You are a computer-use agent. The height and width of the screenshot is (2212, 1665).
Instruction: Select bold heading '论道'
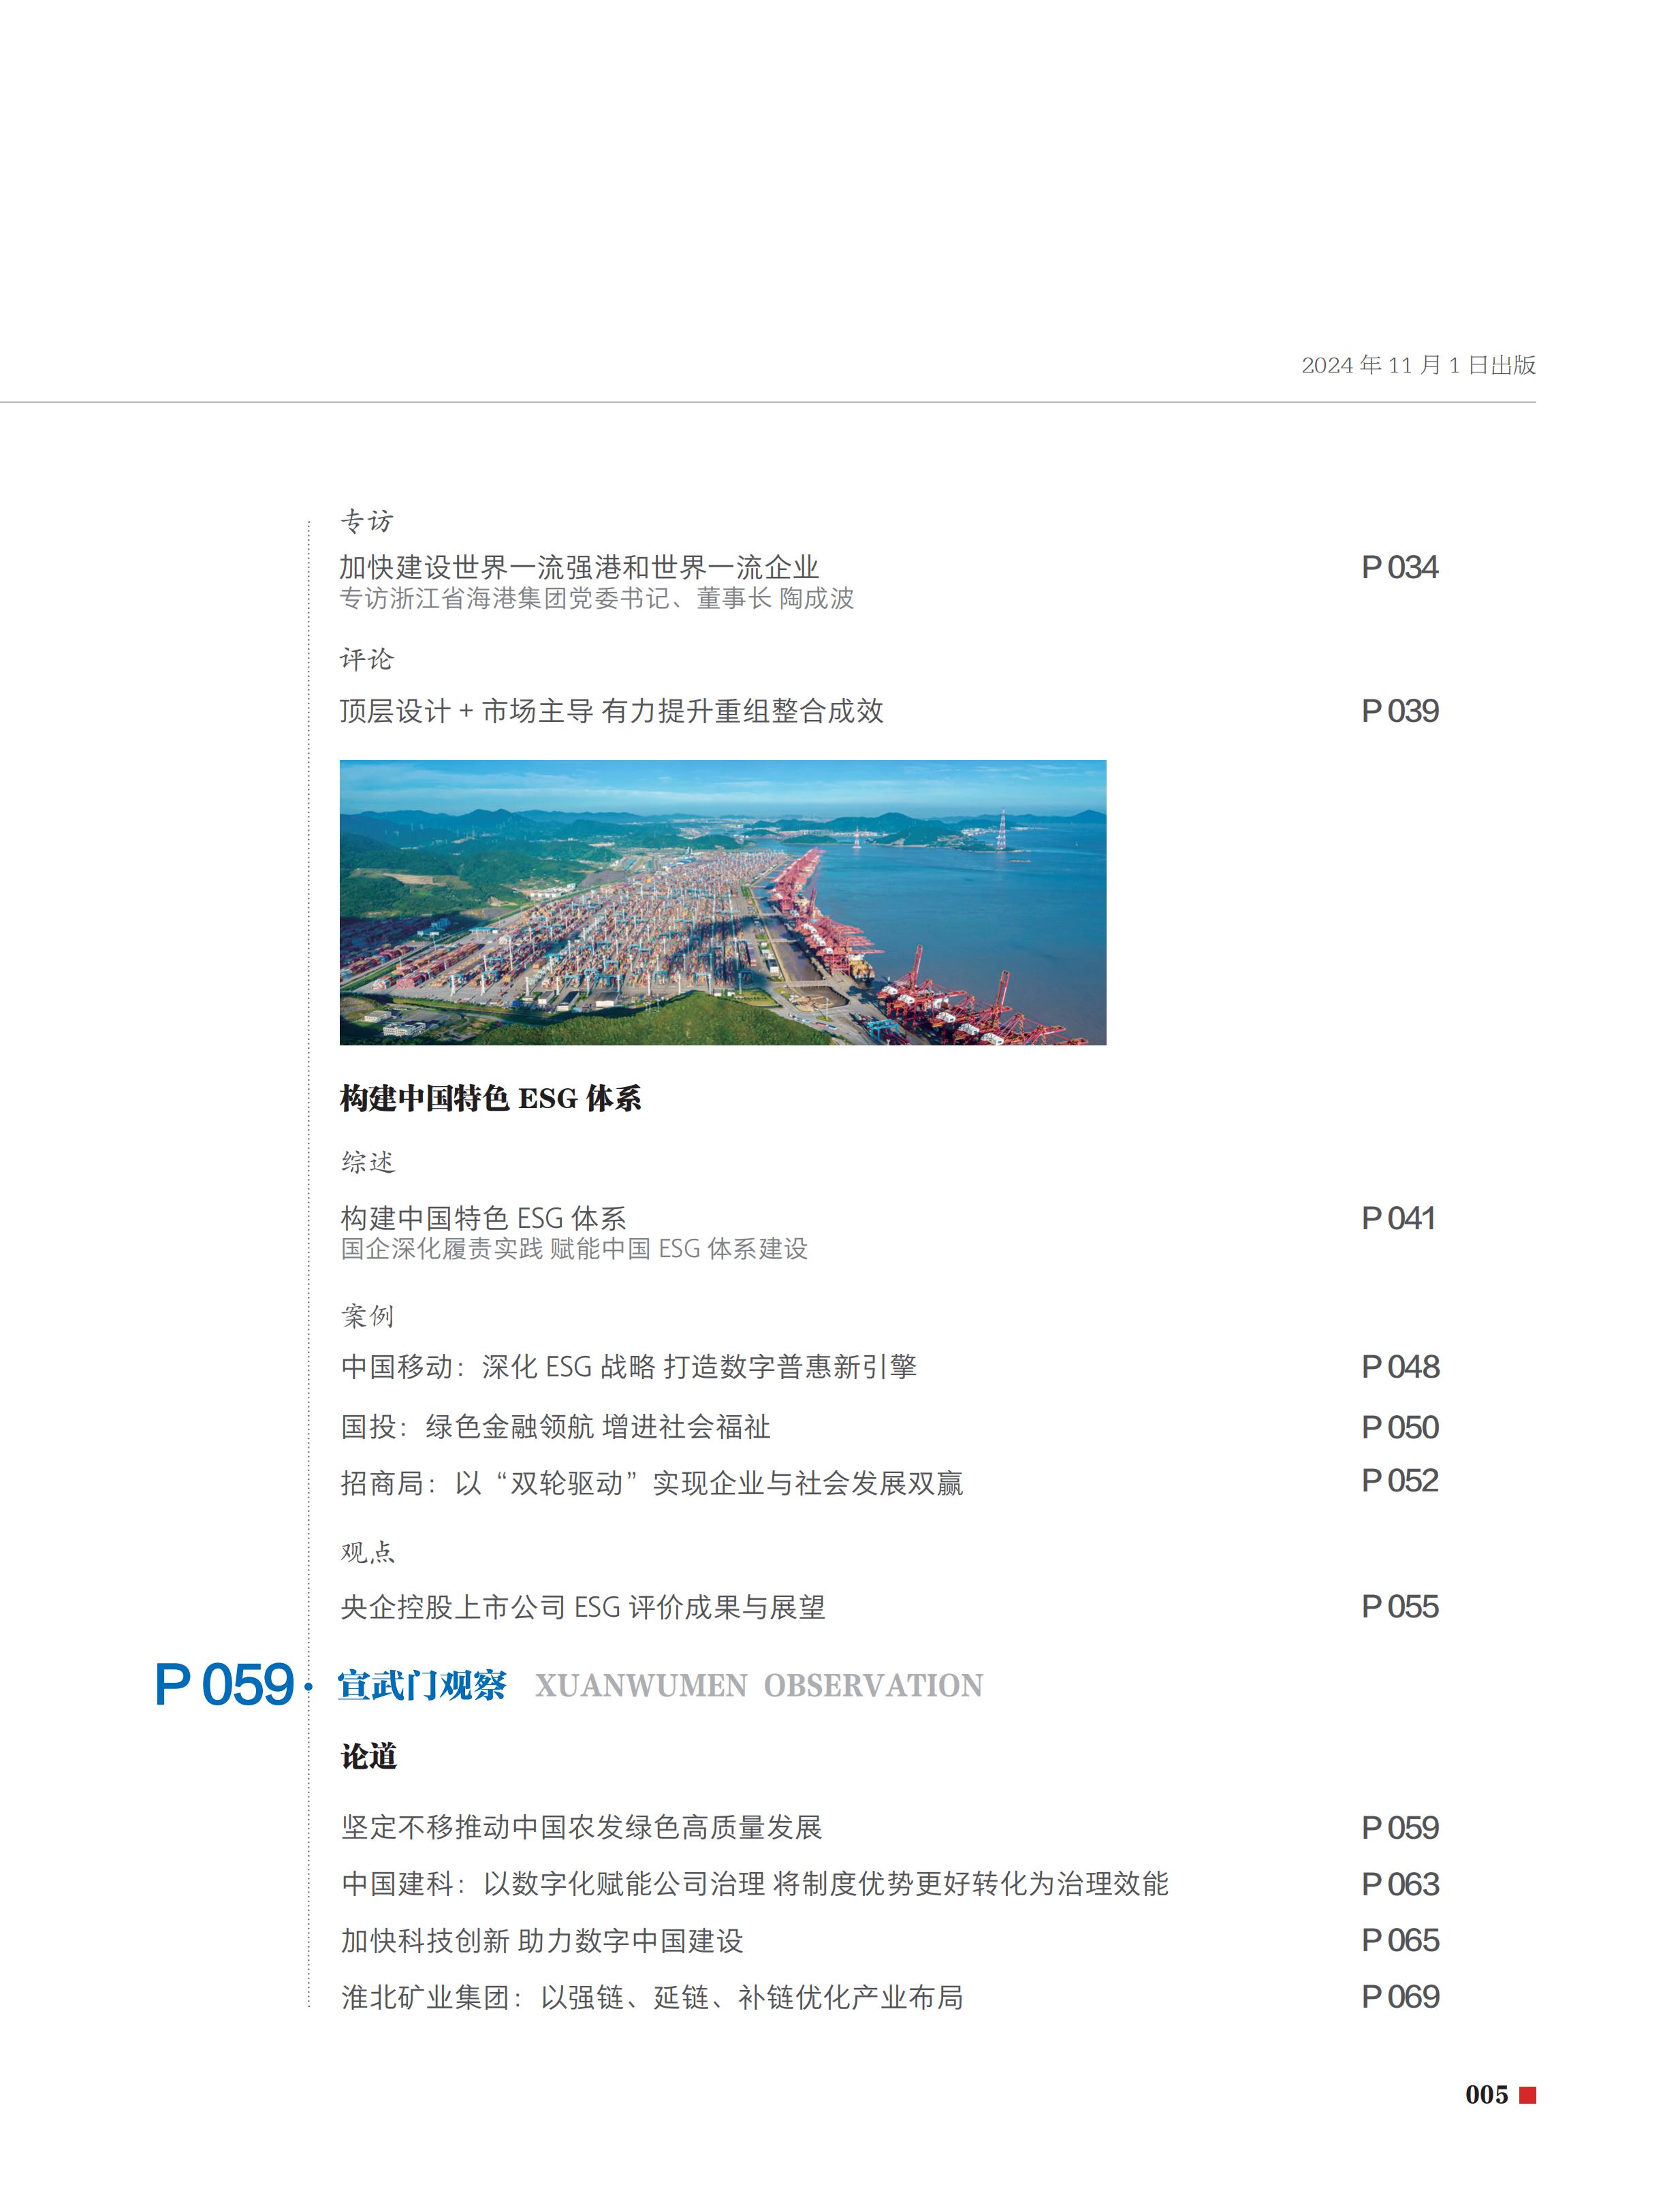tap(369, 1757)
